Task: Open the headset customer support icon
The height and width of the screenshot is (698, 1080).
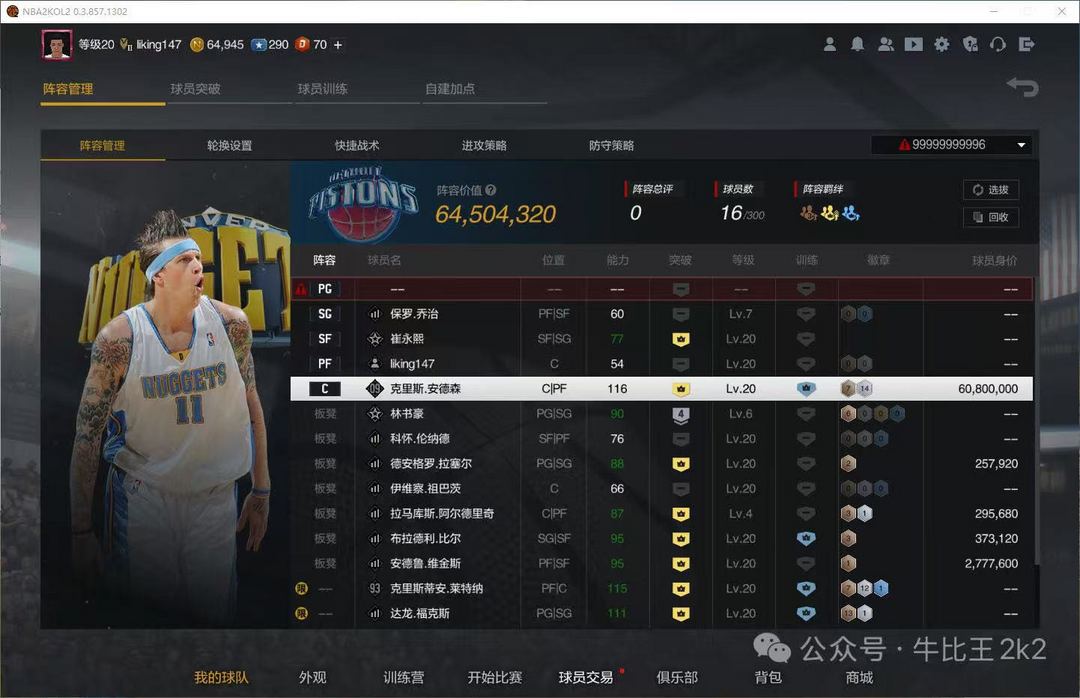Action: click(x=998, y=45)
